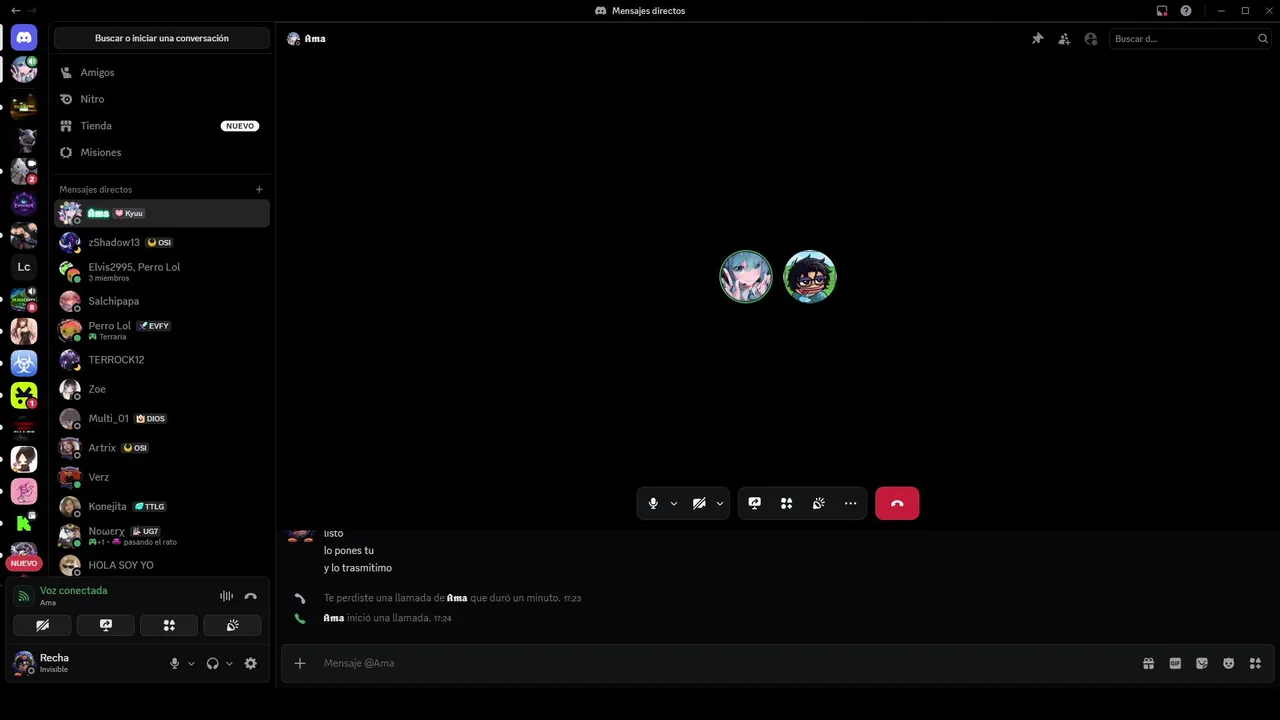Open conversation with HOLA SOY YO
The width and height of the screenshot is (1280, 720).
(162, 565)
